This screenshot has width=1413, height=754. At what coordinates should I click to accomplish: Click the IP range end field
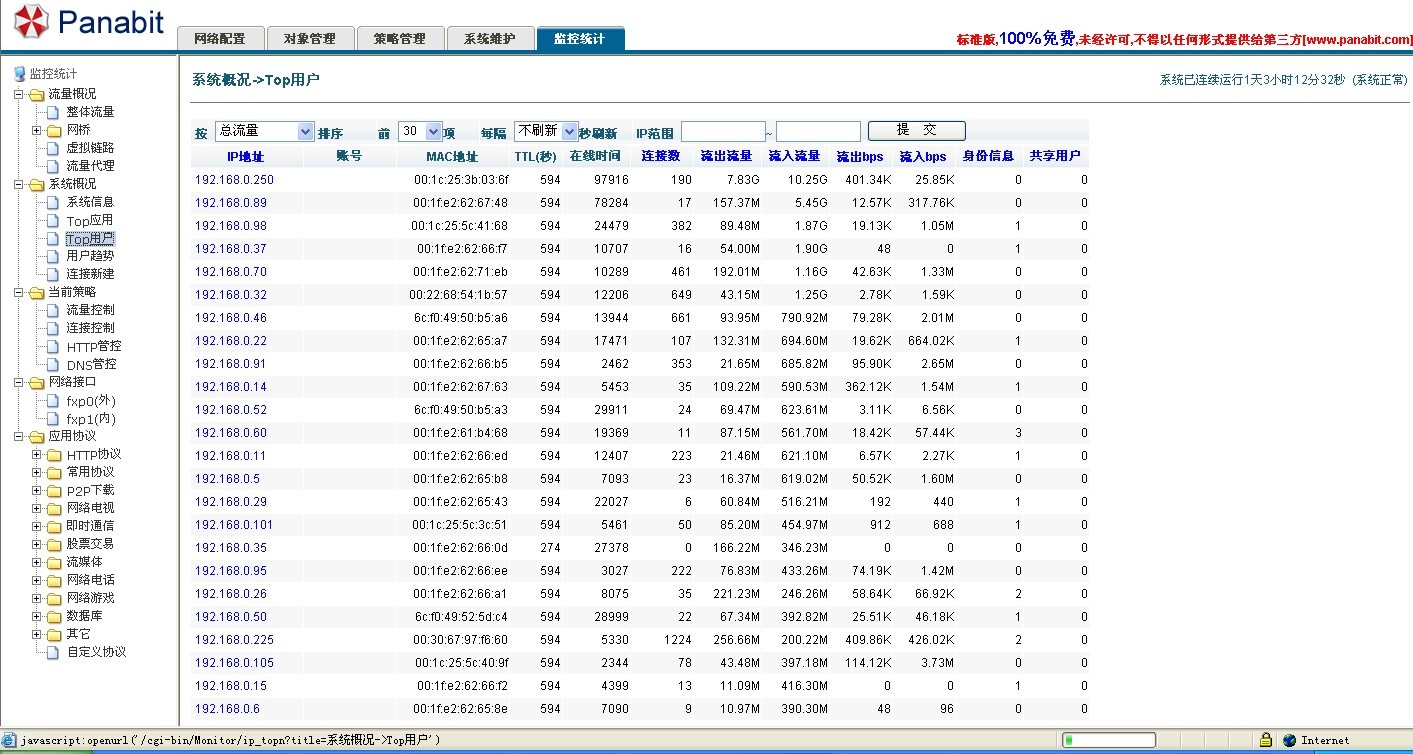[818, 131]
